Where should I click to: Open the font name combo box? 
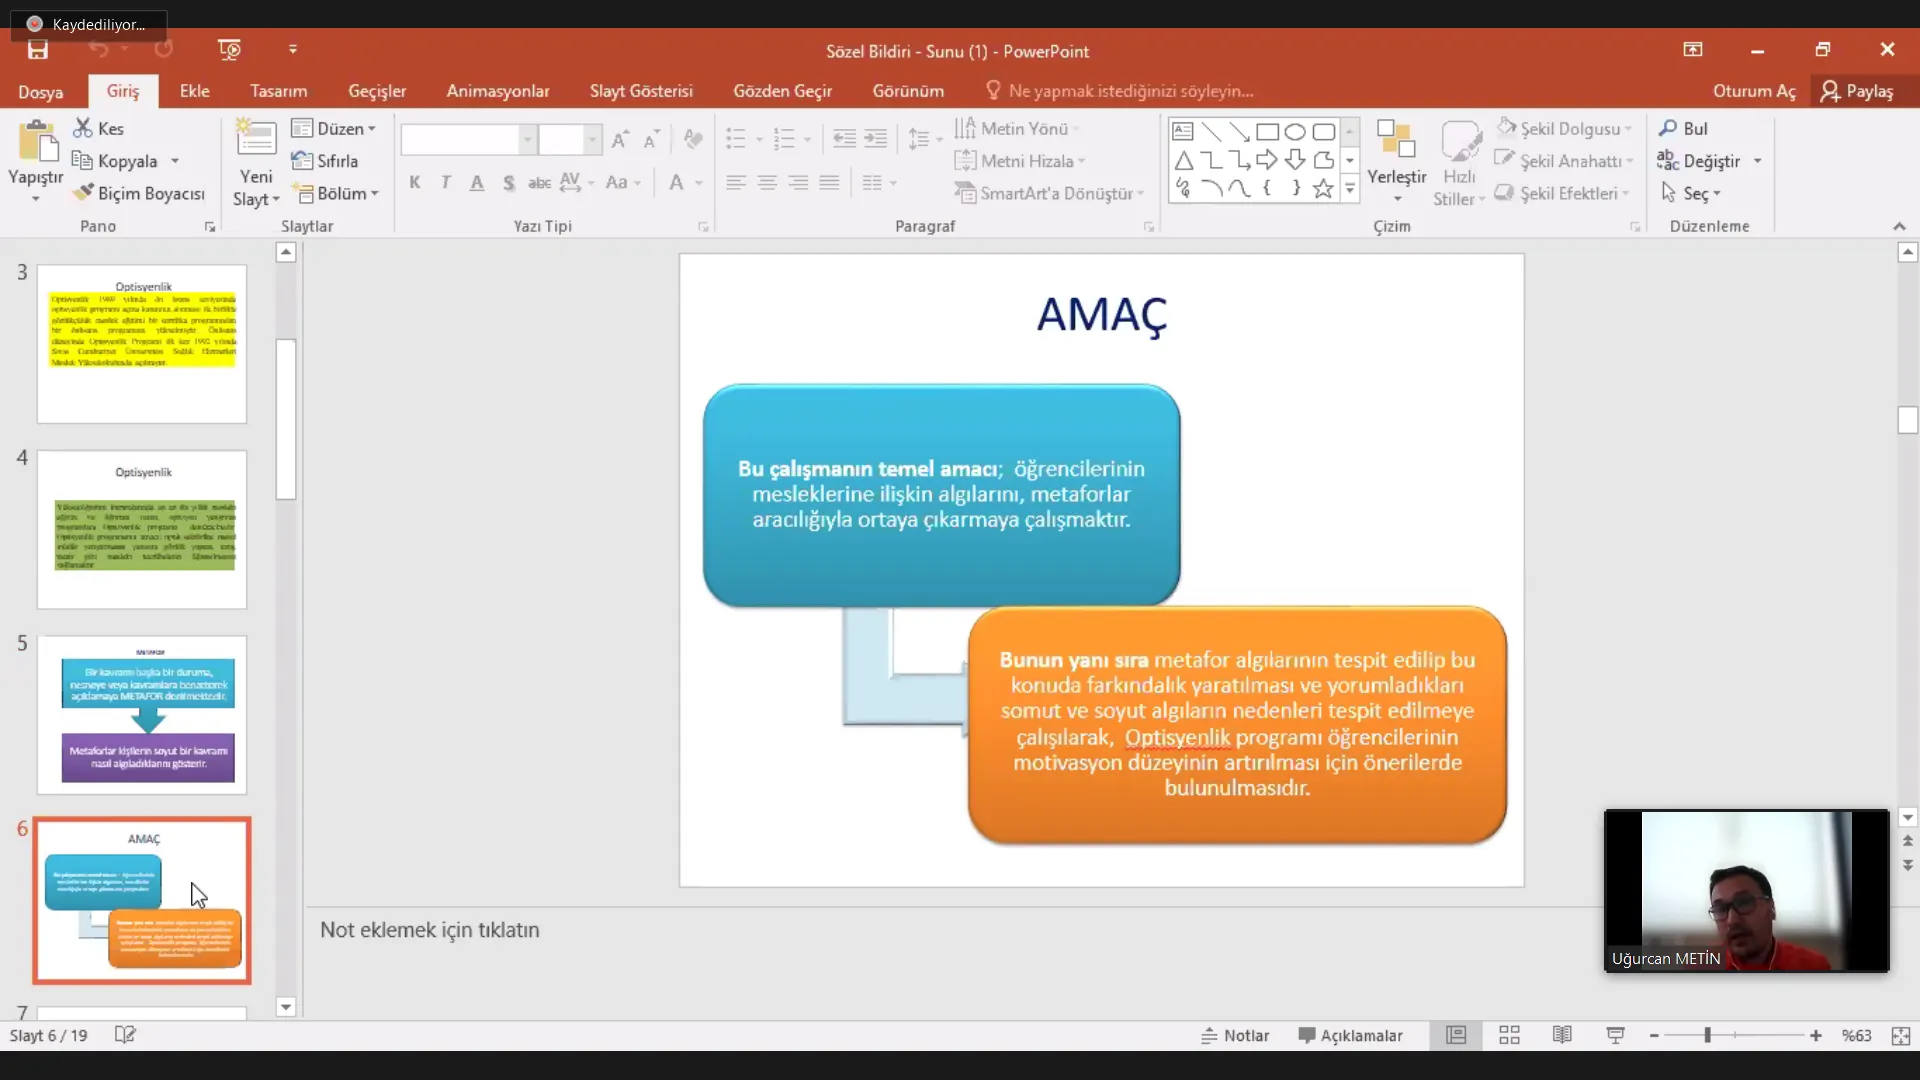(467, 140)
